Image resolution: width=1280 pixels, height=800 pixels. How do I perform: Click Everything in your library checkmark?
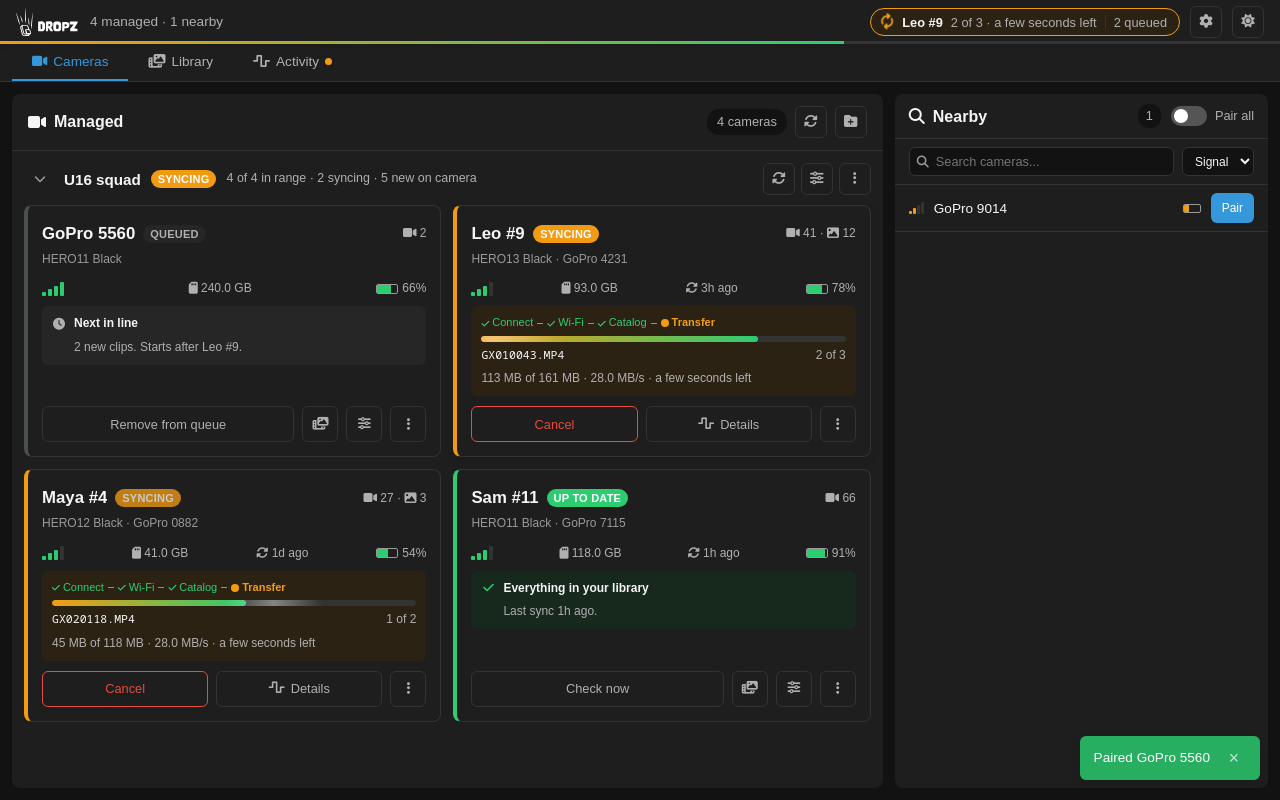(x=488, y=588)
